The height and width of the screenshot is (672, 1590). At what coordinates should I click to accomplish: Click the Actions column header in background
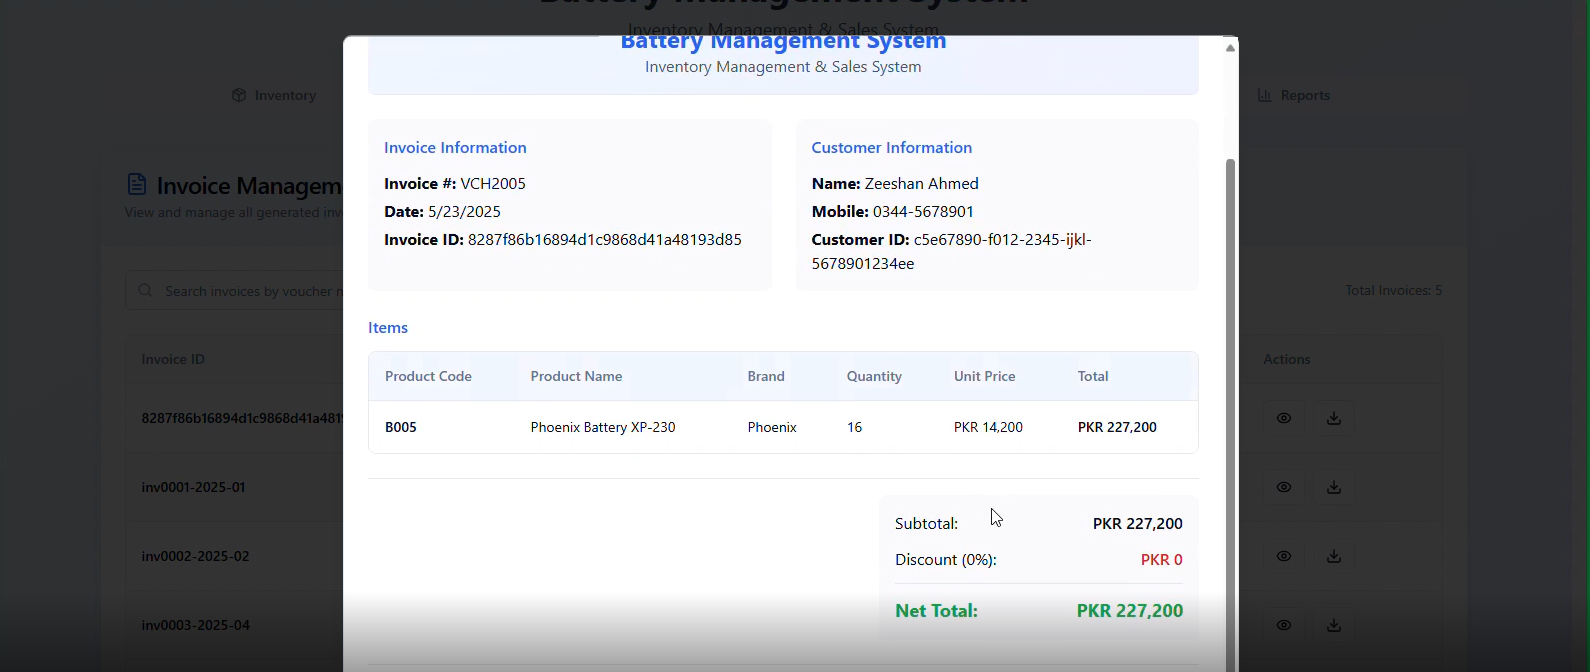coord(1287,360)
